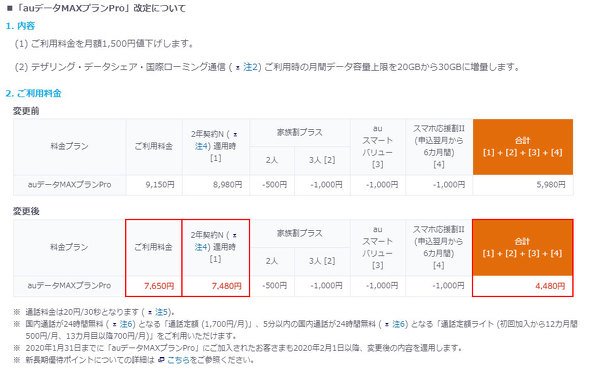Click anchor icon beside 2年契約N in 変更後 header
This screenshot has width=590, height=369.
coord(235,235)
